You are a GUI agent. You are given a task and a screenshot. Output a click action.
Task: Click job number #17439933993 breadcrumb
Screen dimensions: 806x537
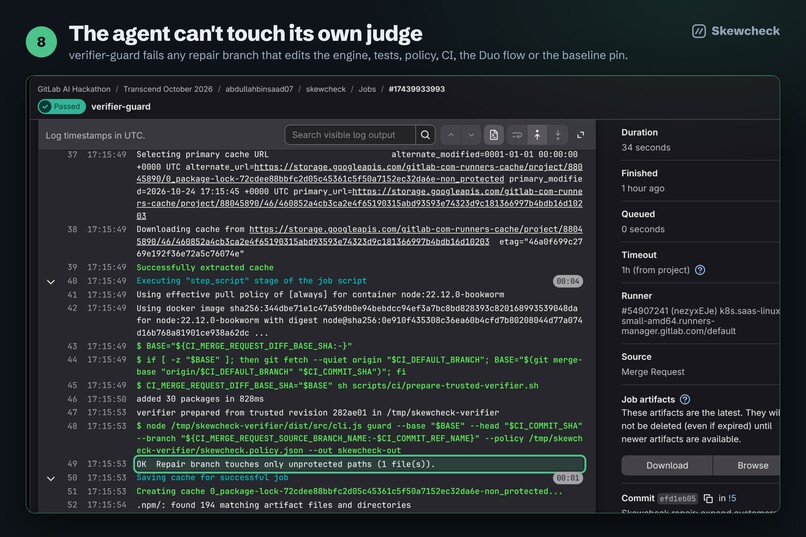pyautogui.click(x=417, y=89)
